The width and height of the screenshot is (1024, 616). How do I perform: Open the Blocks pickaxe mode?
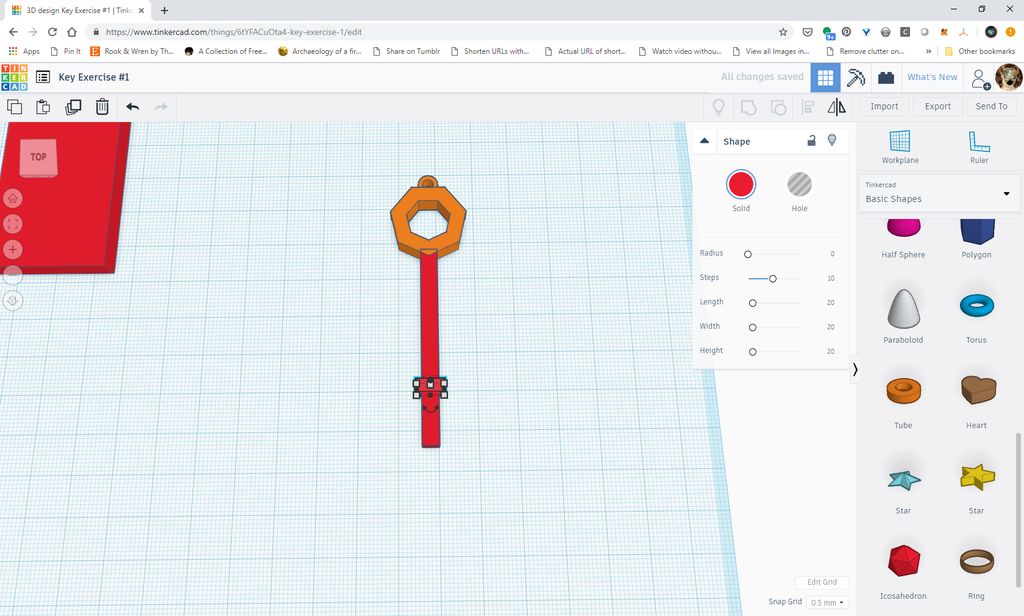pos(856,78)
